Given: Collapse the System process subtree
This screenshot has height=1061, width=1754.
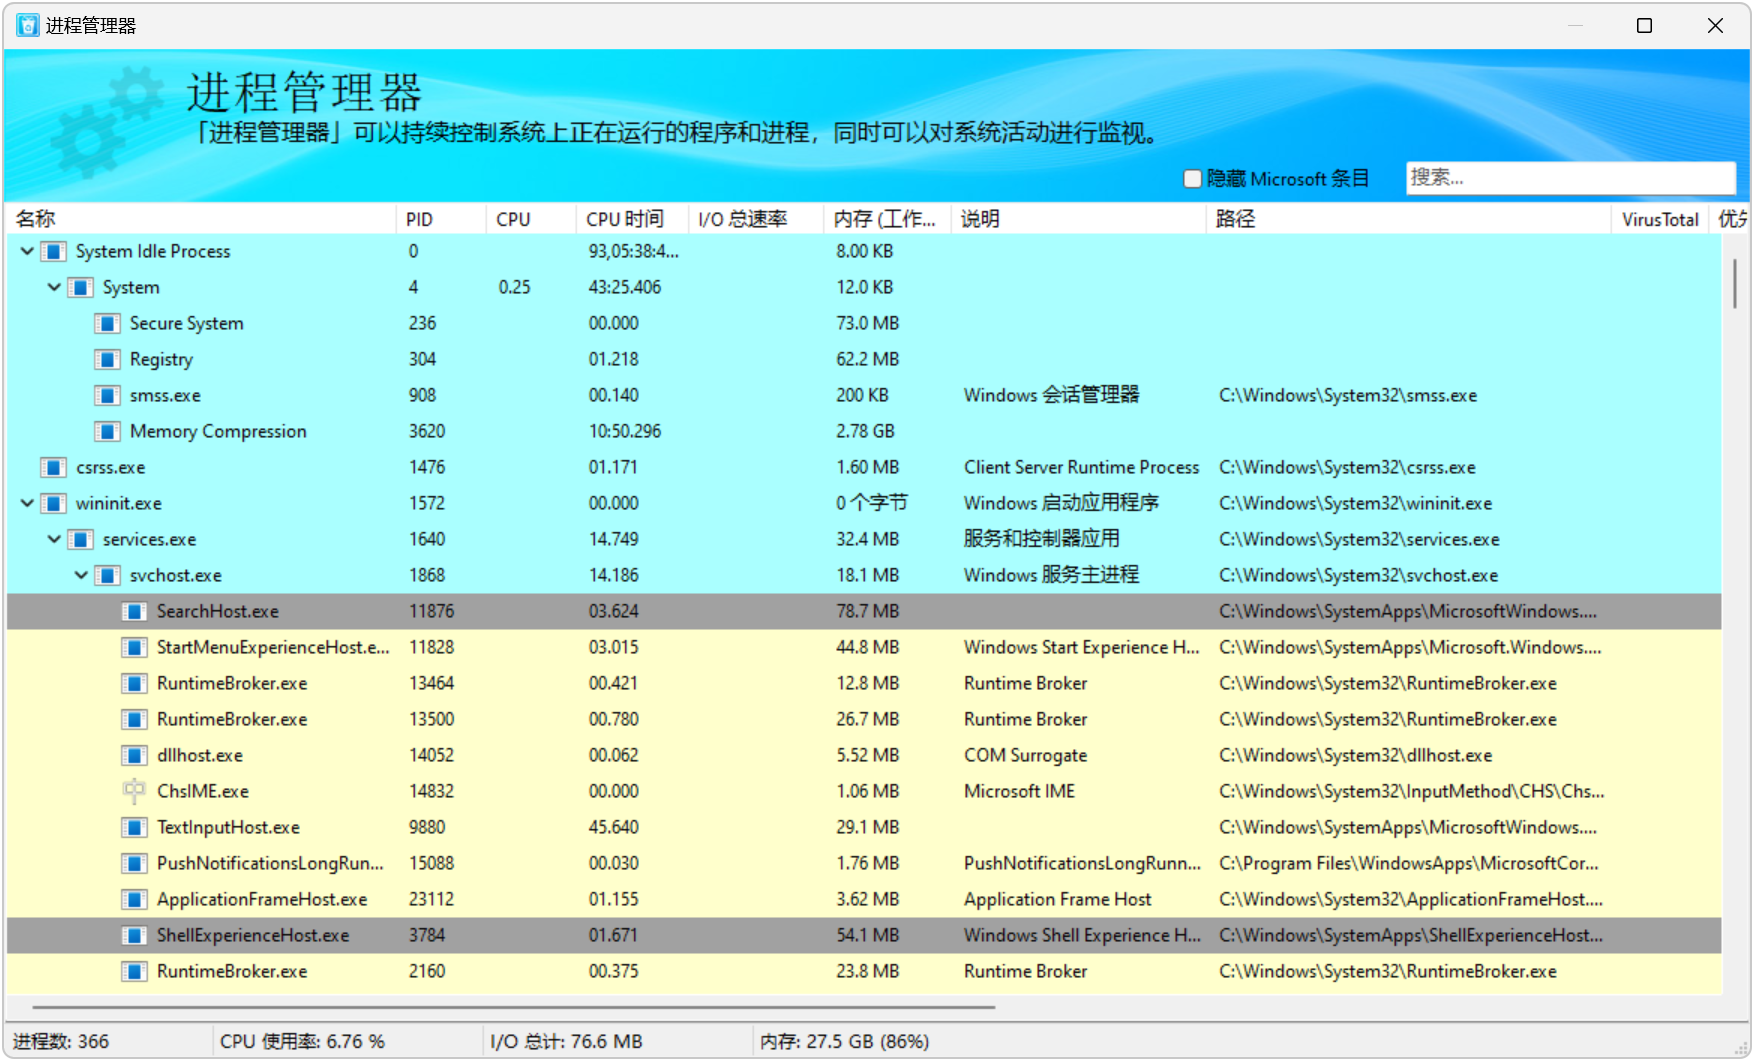Looking at the screenshot, I should coord(54,287).
